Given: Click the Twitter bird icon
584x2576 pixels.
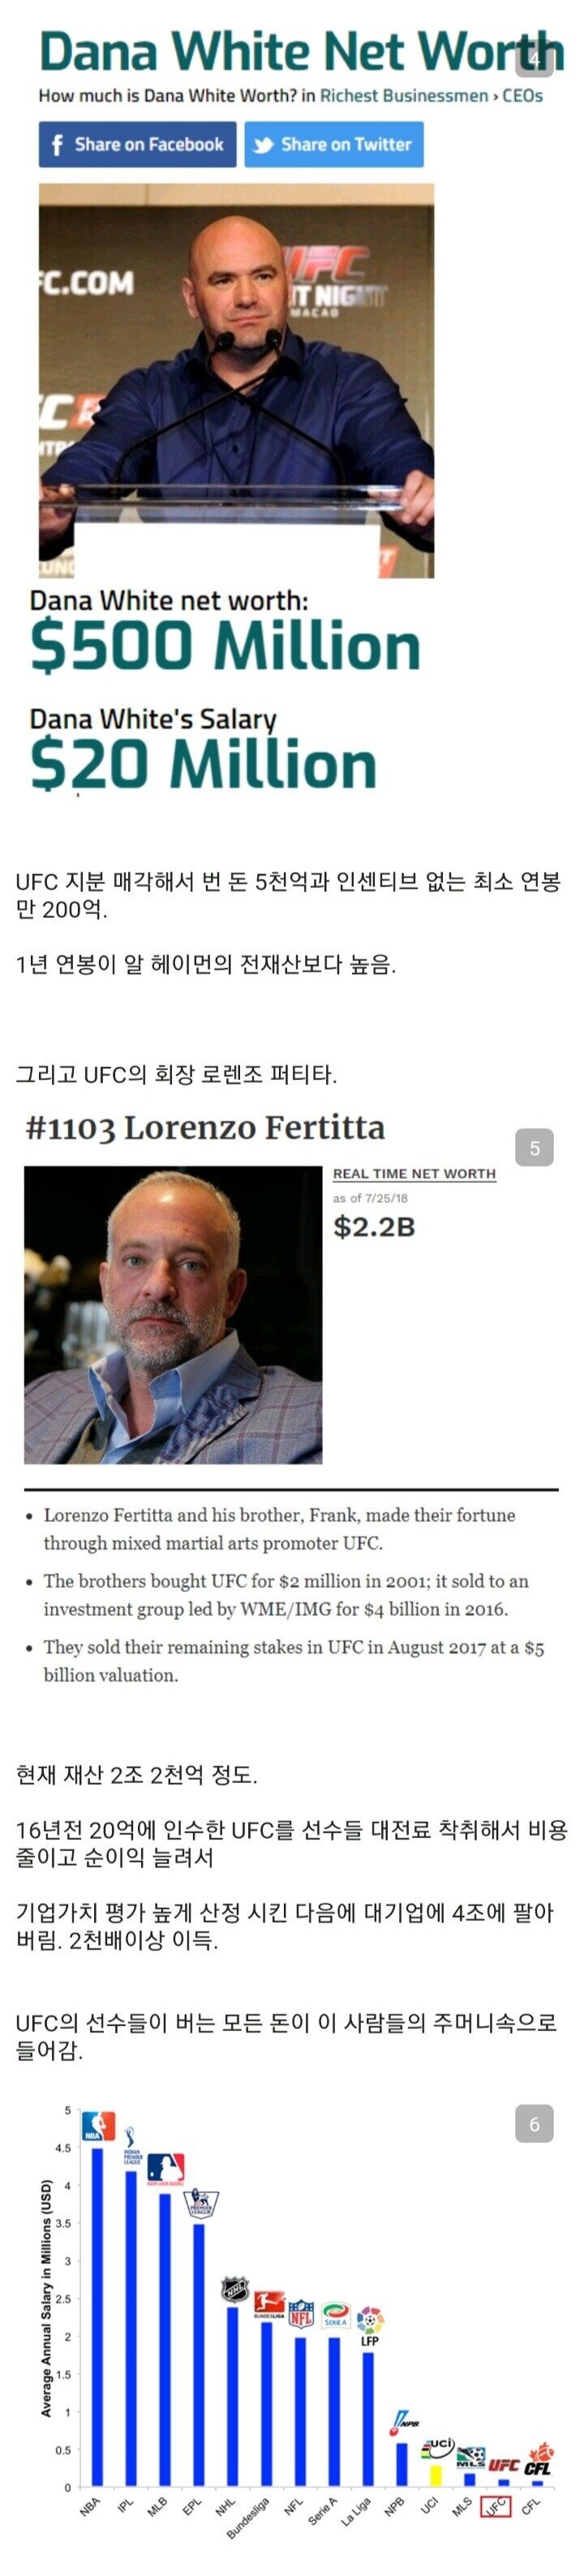Looking at the screenshot, I should click(x=263, y=145).
